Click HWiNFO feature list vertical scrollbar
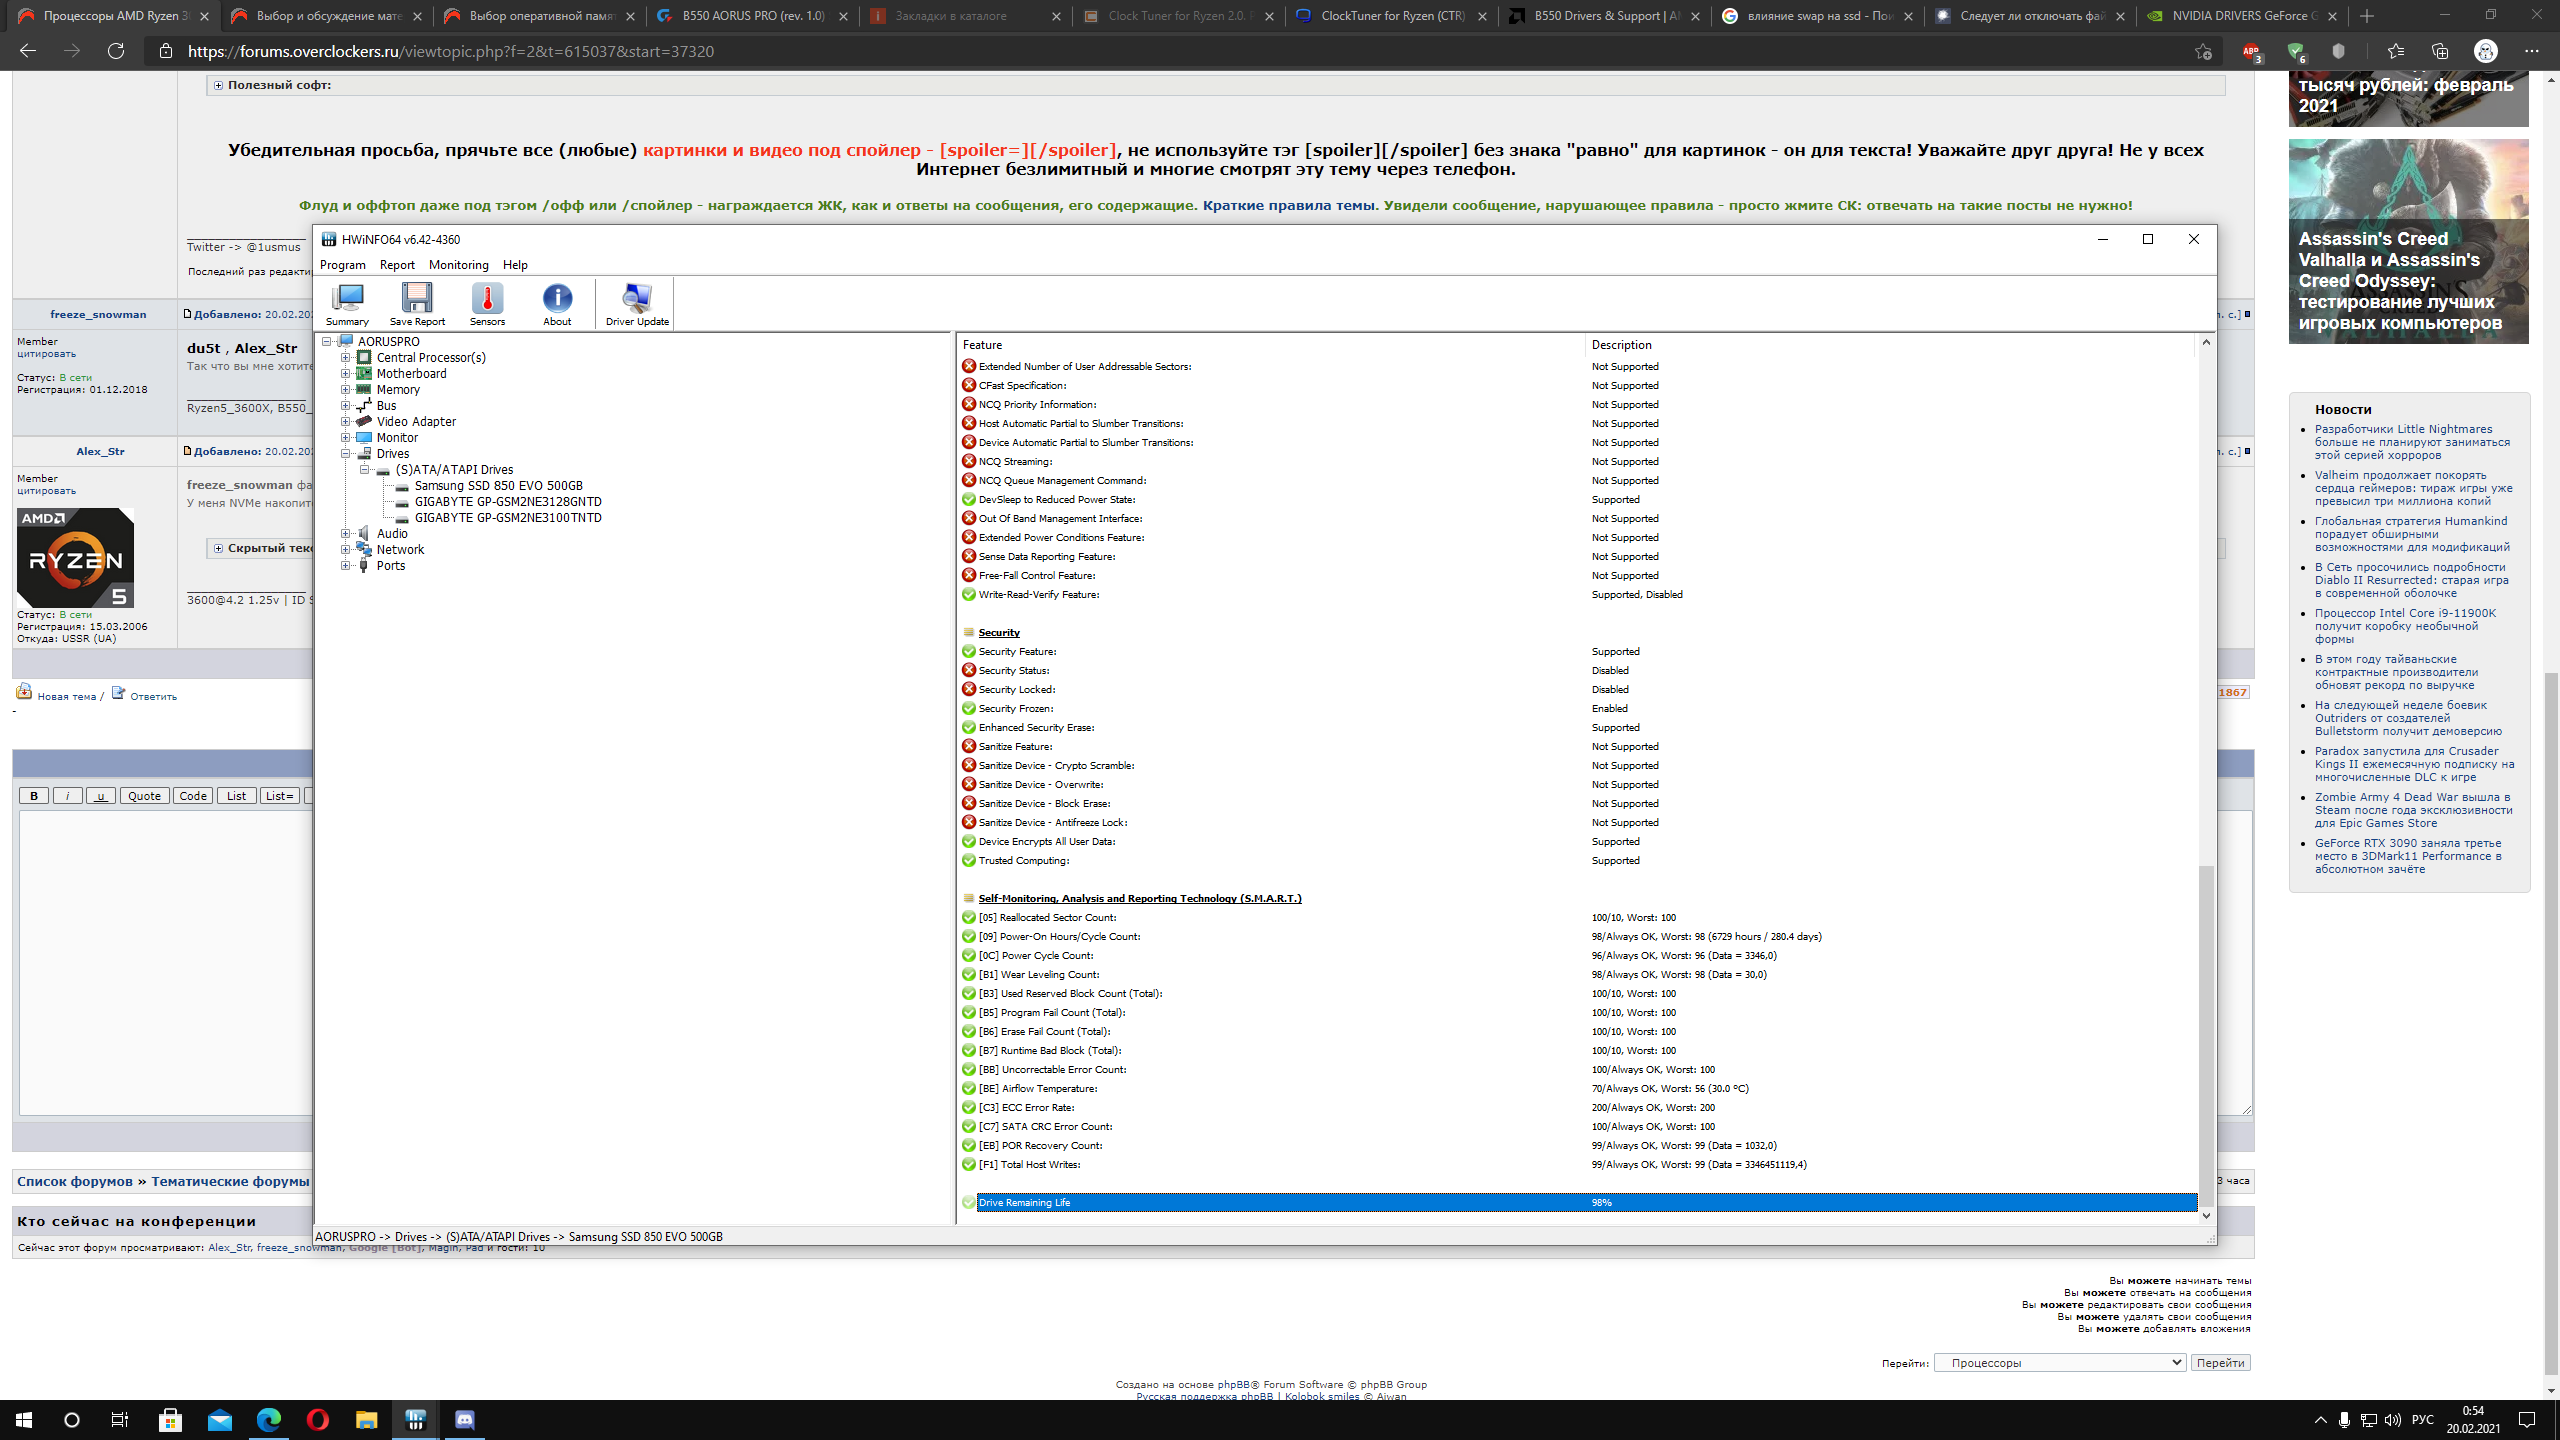This screenshot has width=2560, height=1440. click(x=2206, y=1030)
